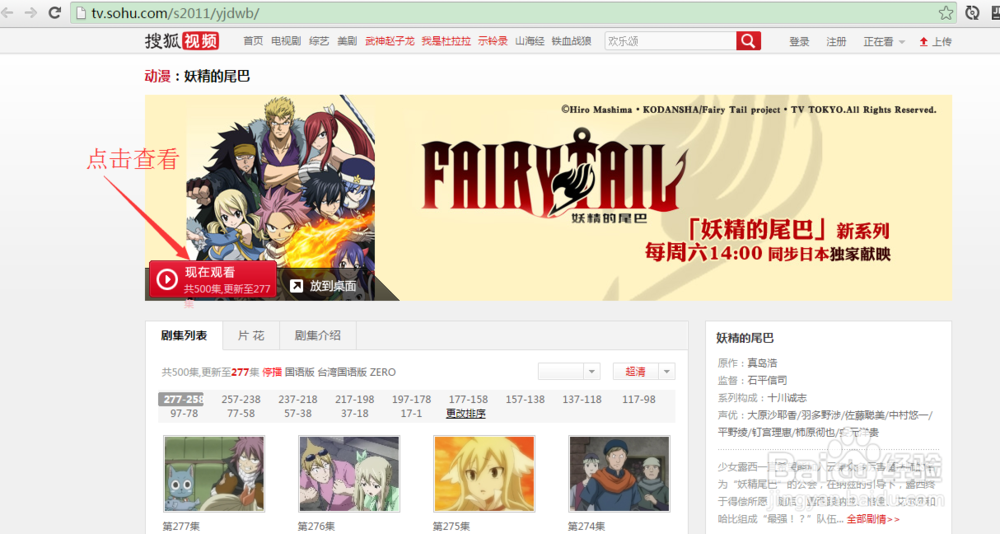Screen dimensions: 1000x534
Task: Select episode range 157-138
Action: click(x=525, y=399)
